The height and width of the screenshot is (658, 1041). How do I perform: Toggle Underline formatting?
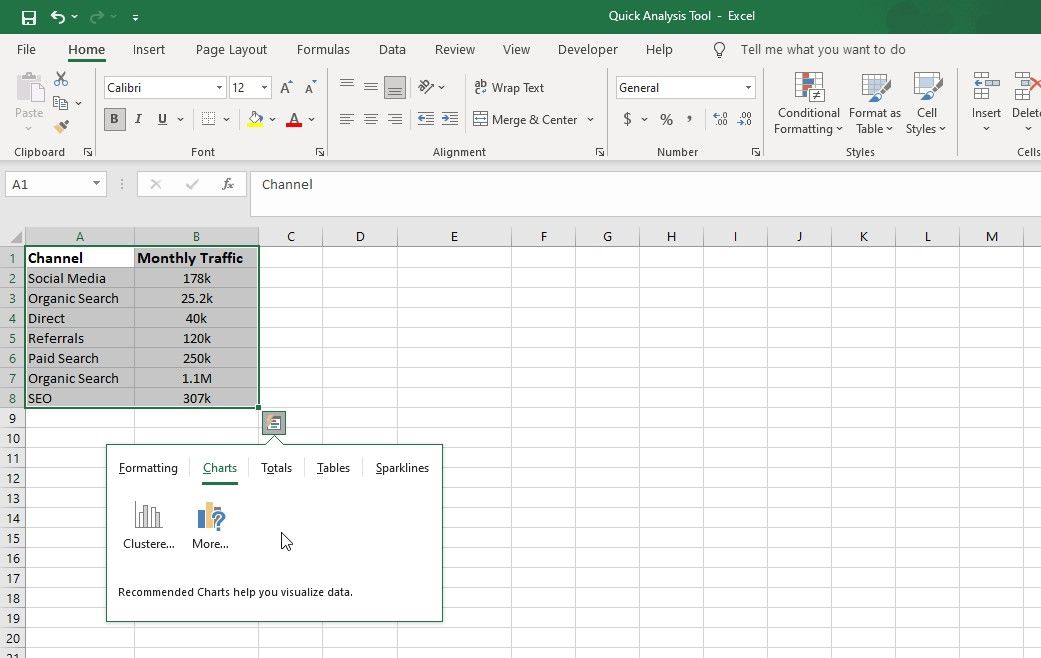pos(160,119)
